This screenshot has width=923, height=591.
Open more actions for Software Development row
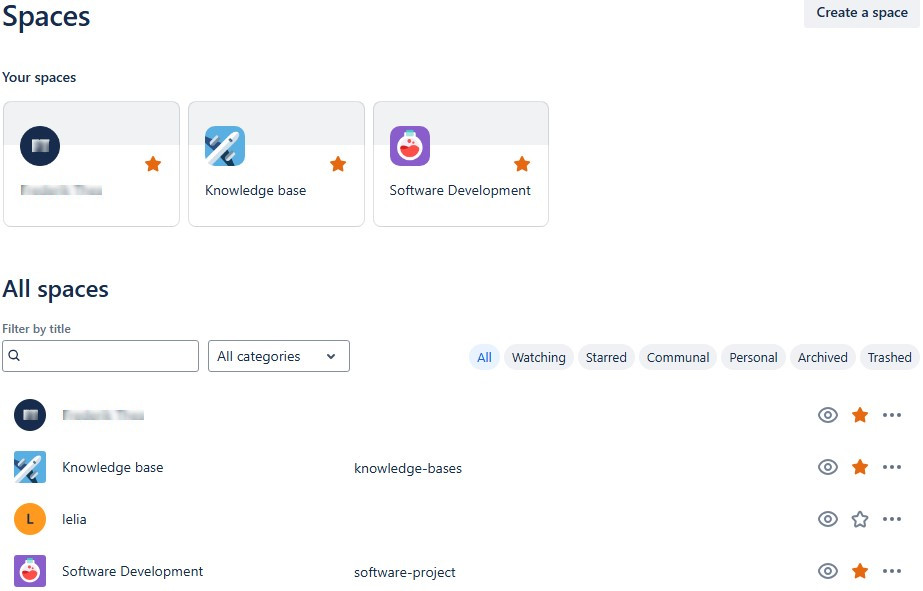pos(892,571)
